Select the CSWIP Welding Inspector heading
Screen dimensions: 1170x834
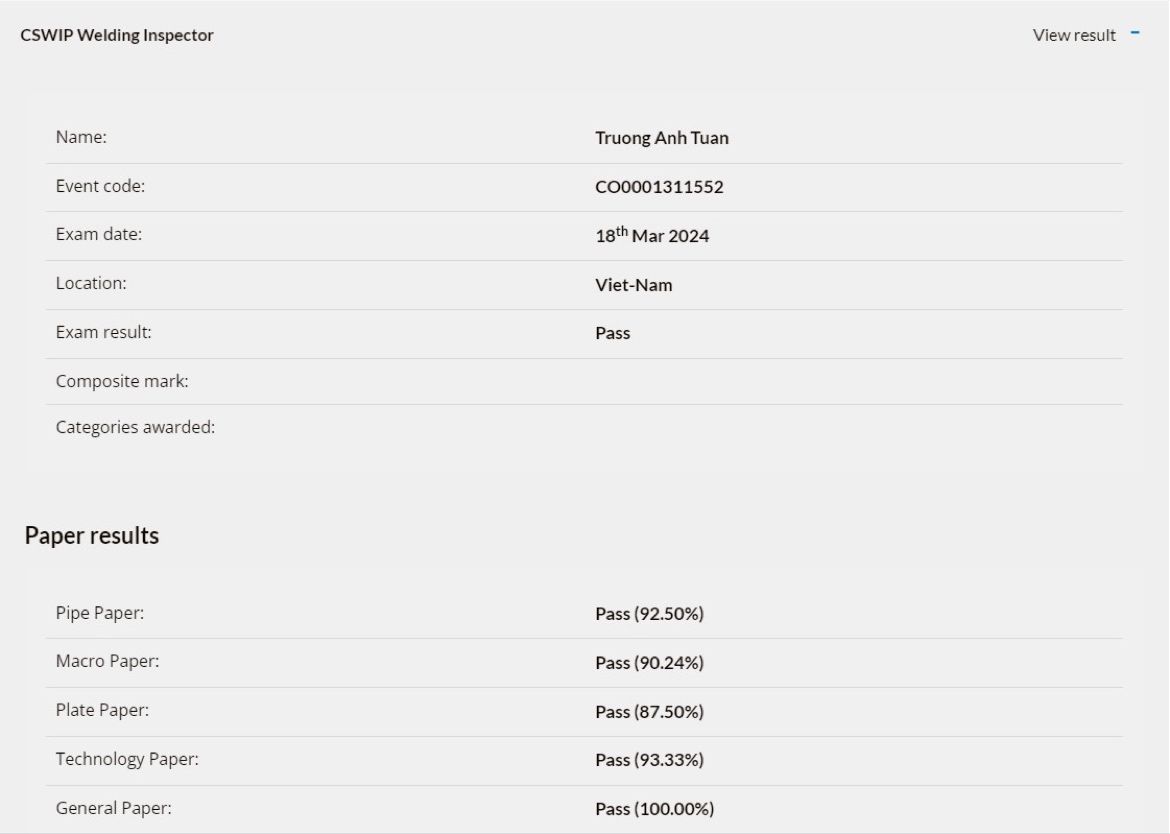tap(117, 35)
